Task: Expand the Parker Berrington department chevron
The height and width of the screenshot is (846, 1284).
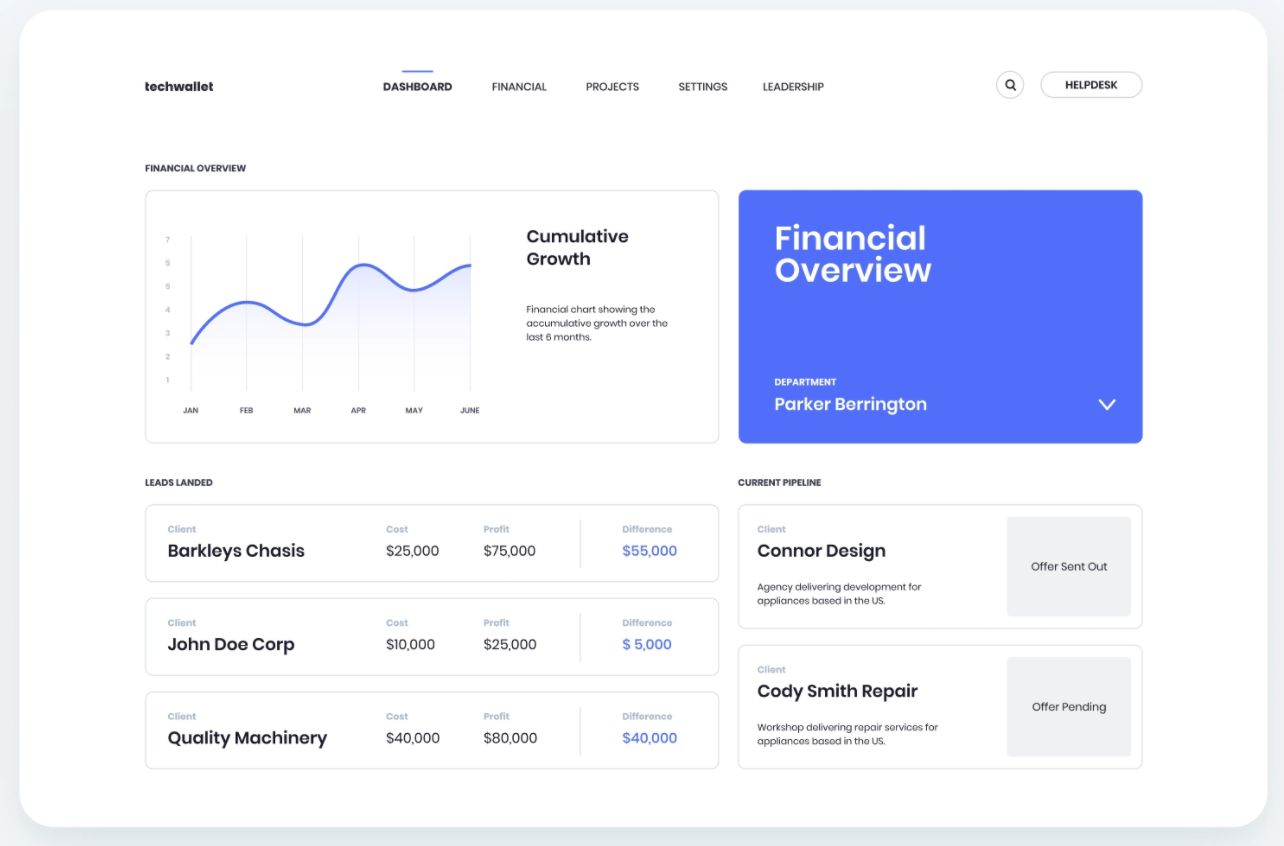Action: [x=1106, y=404]
